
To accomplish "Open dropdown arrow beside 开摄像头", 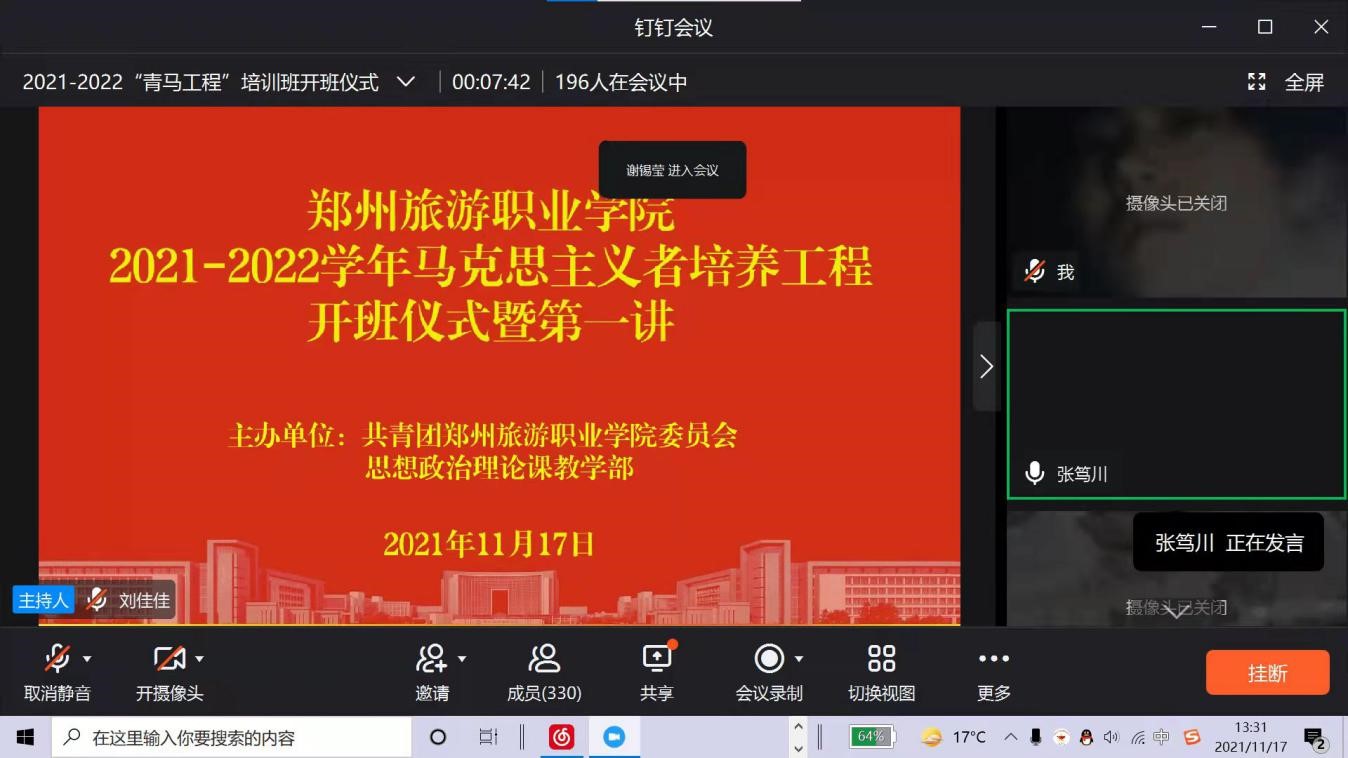I will pyautogui.click(x=199, y=659).
